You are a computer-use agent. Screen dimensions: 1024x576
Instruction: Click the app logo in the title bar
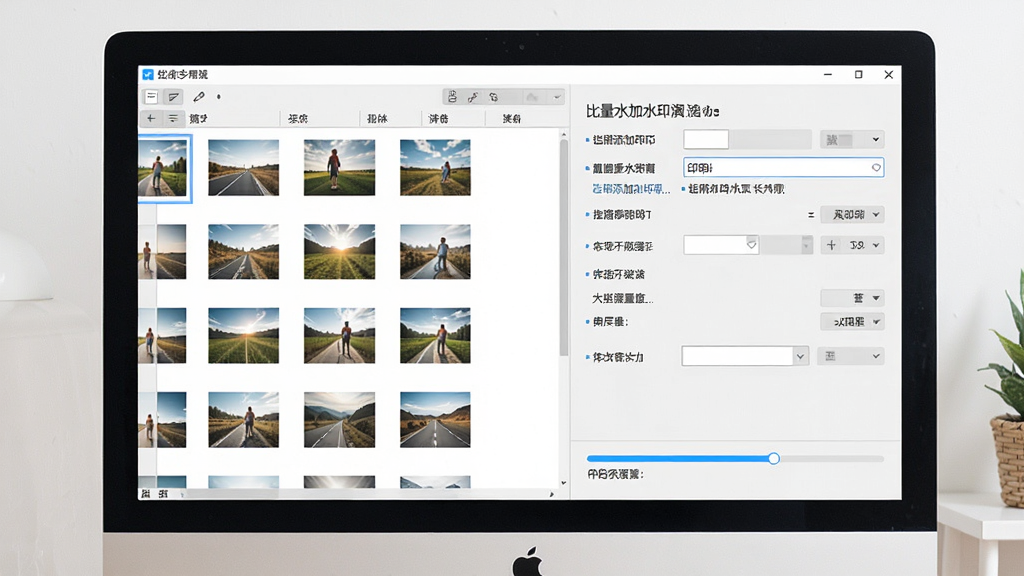click(148, 74)
